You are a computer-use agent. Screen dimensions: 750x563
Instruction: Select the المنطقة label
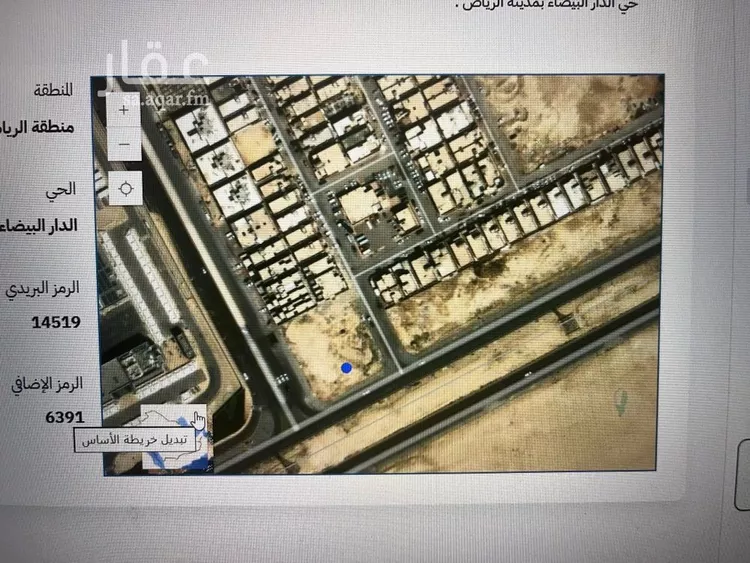53,89
